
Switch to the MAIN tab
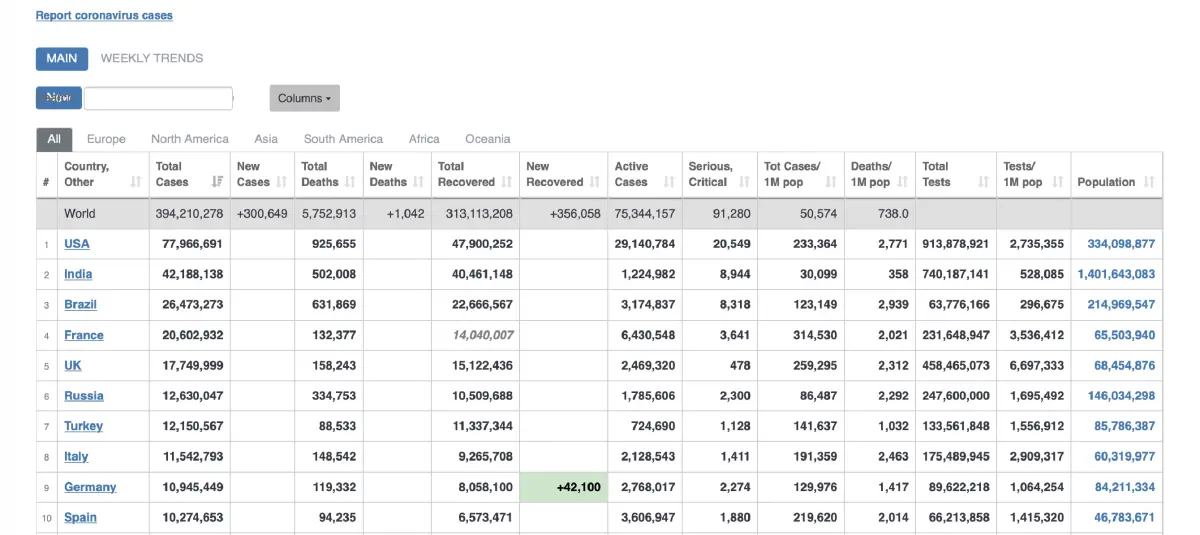click(61, 58)
